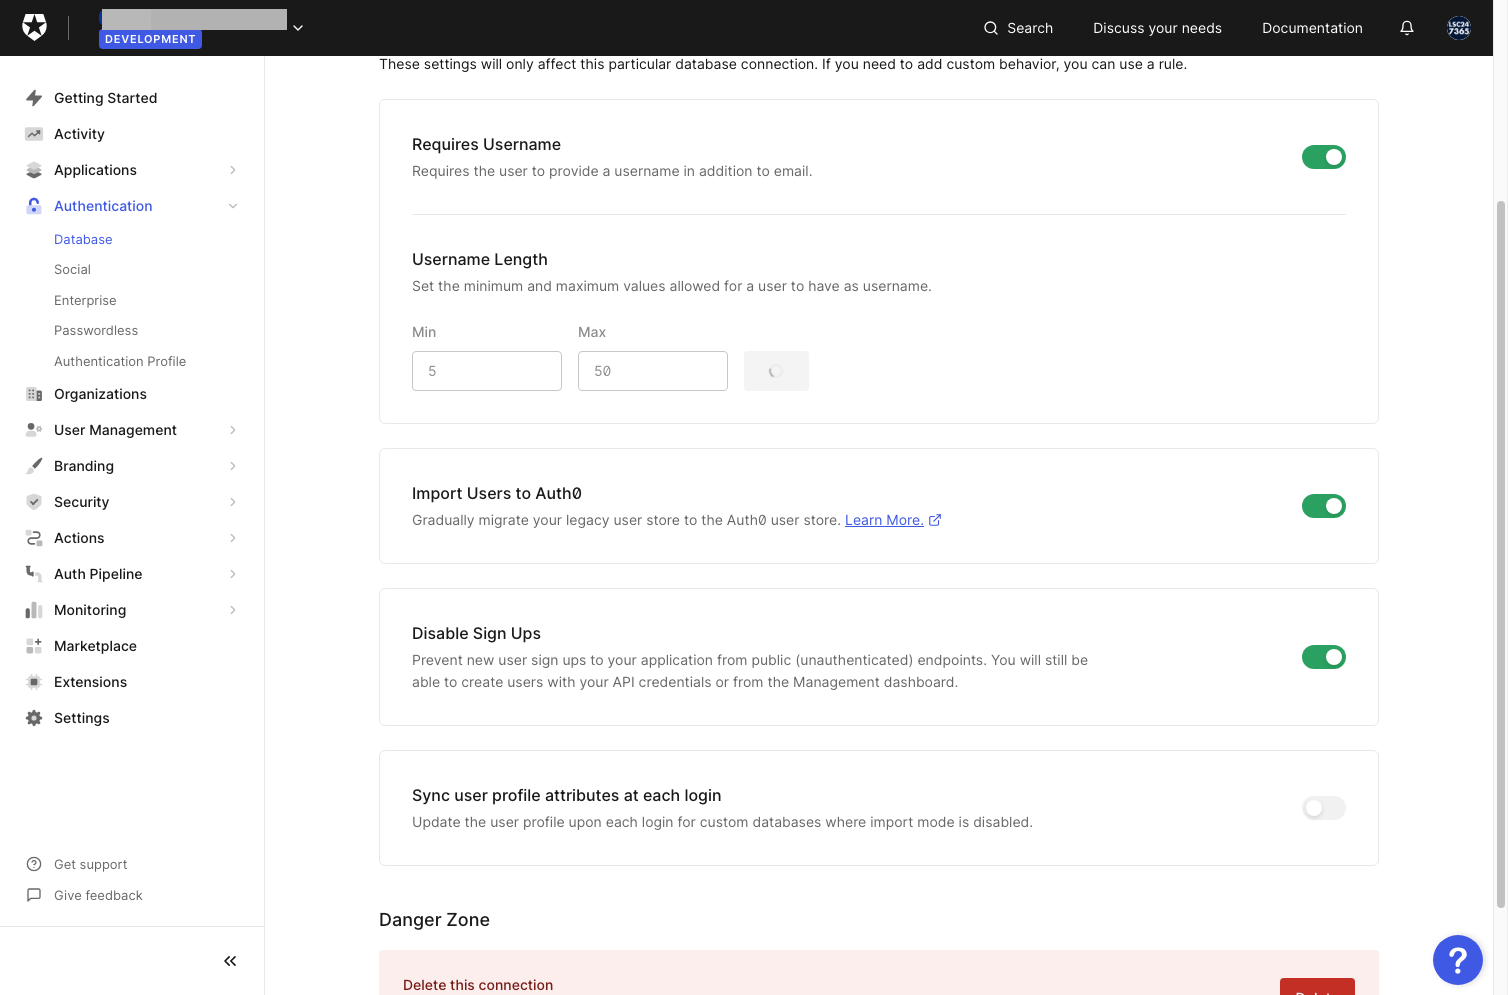The height and width of the screenshot is (995, 1508).
Task: Click the Applications layers icon
Action: point(34,170)
